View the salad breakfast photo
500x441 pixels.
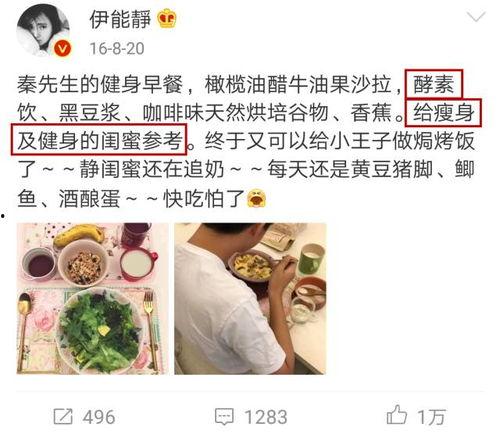tap(90, 298)
